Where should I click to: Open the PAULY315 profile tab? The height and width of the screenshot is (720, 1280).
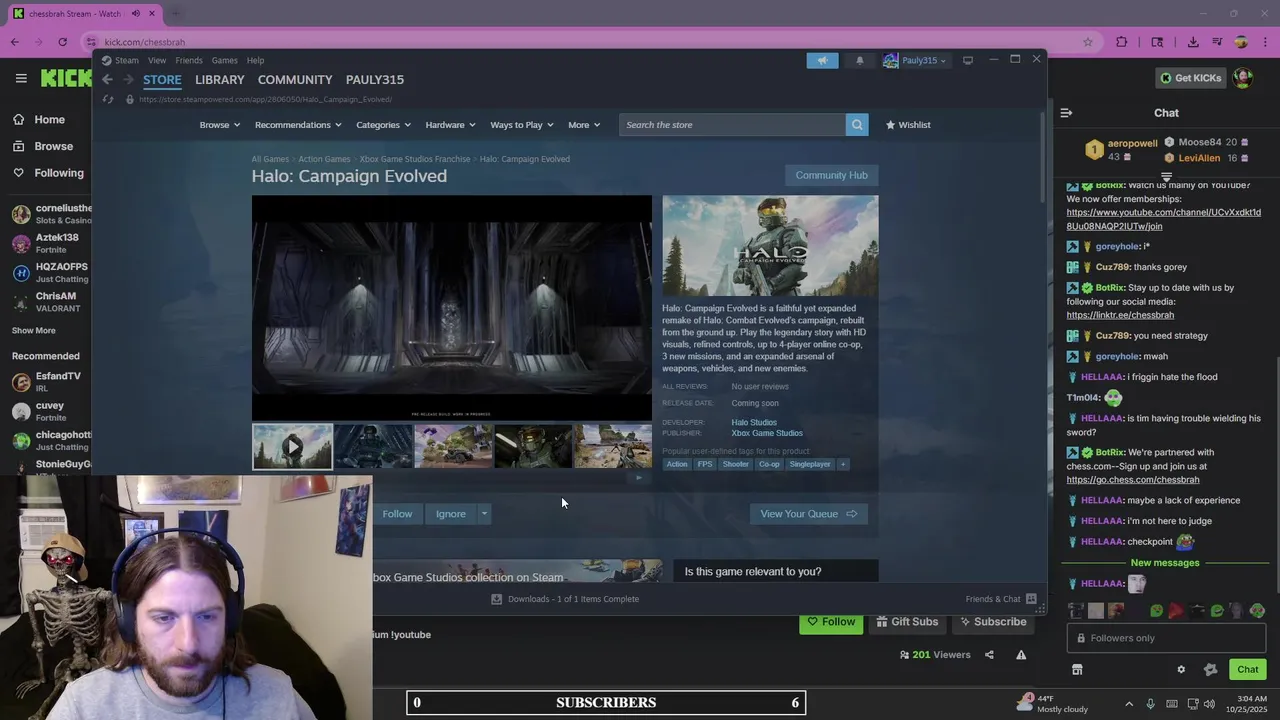click(x=375, y=79)
